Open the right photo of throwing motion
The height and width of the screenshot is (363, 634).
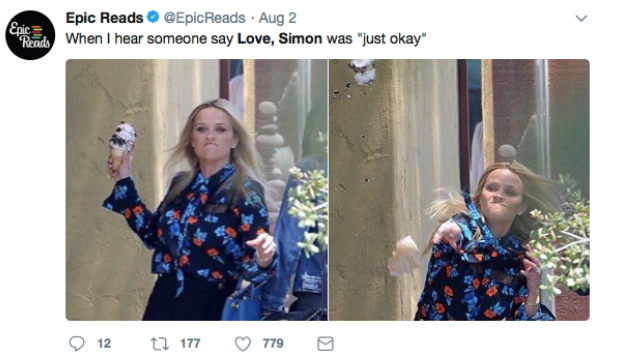tap(459, 190)
